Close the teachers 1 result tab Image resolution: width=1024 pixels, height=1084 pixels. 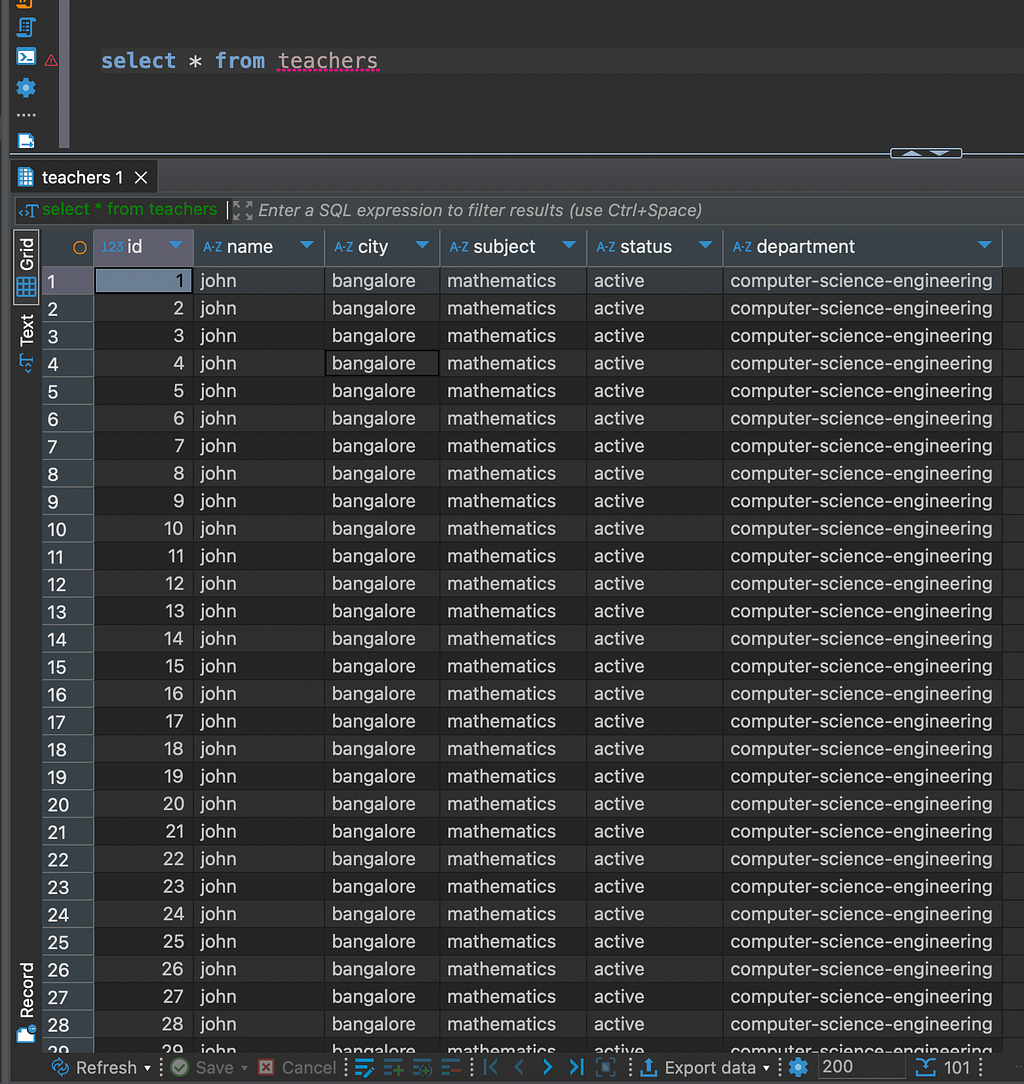coord(141,178)
